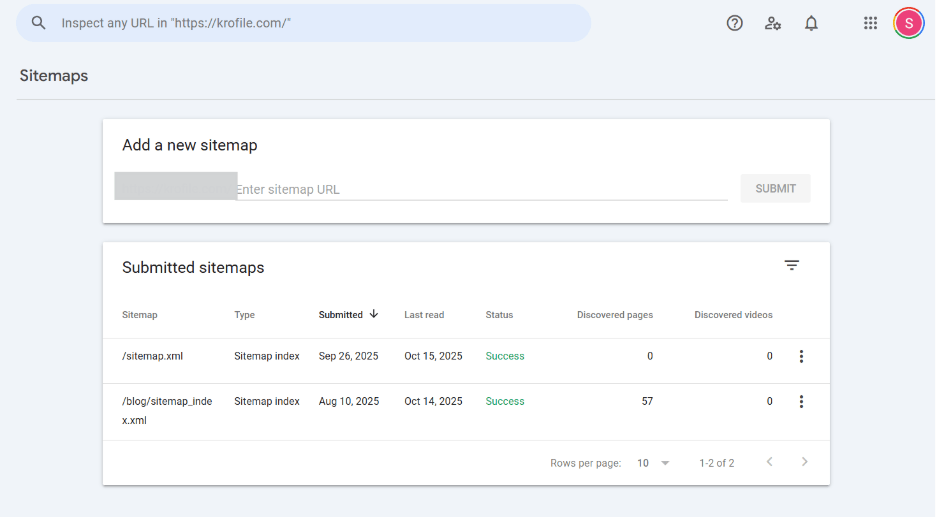
Task: Go to next page of sitemaps
Action: click(x=804, y=462)
